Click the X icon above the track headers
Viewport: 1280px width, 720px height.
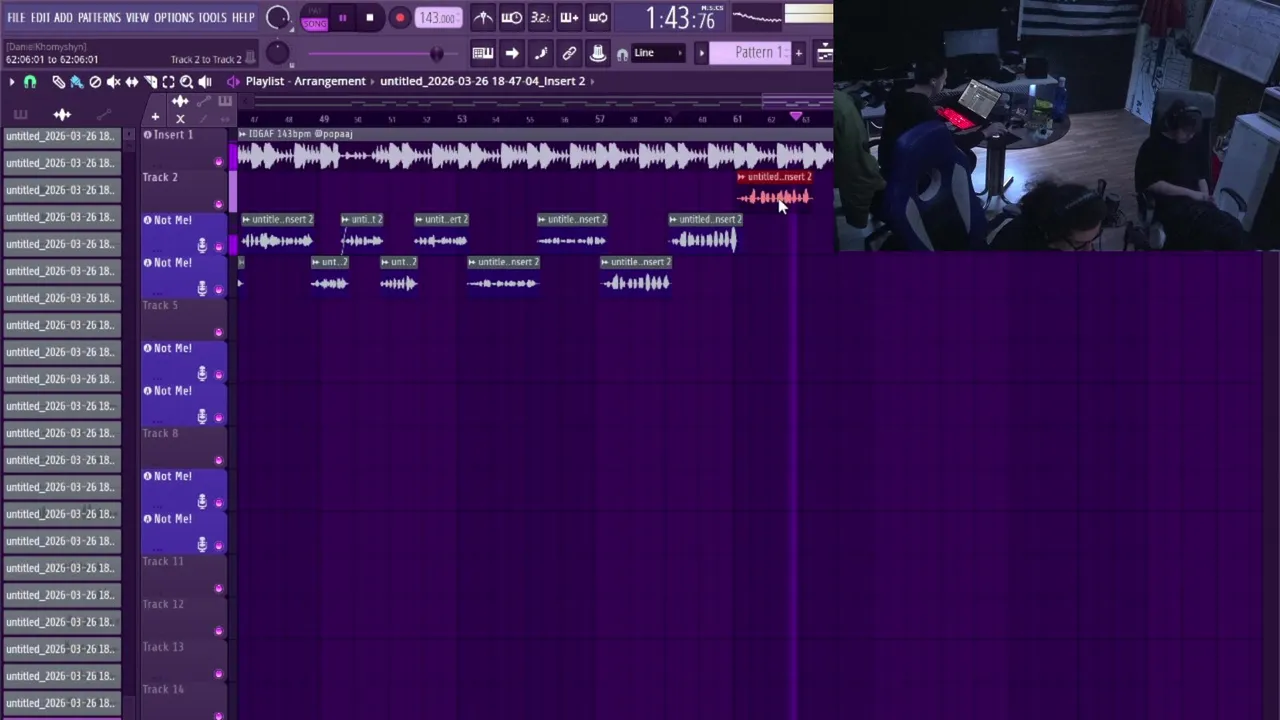pyautogui.click(x=180, y=118)
